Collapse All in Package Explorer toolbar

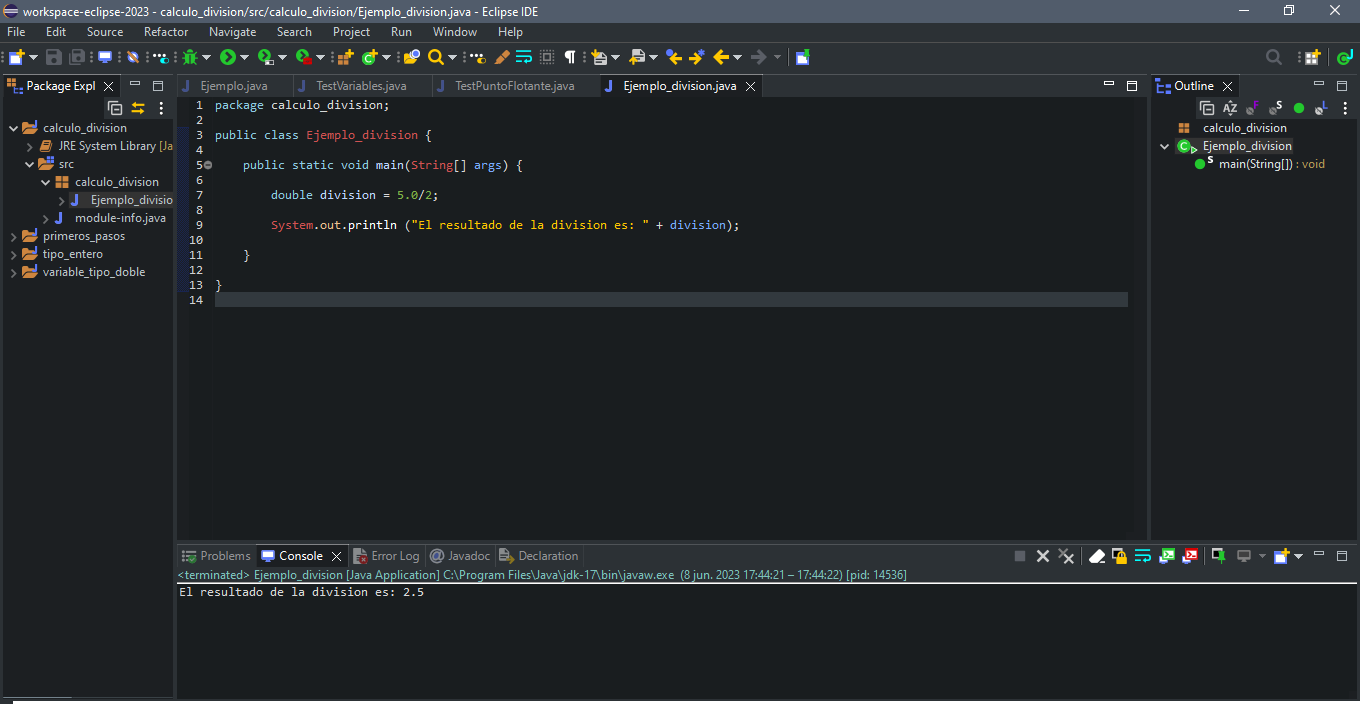pyautogui.click(x=115, y=108)
